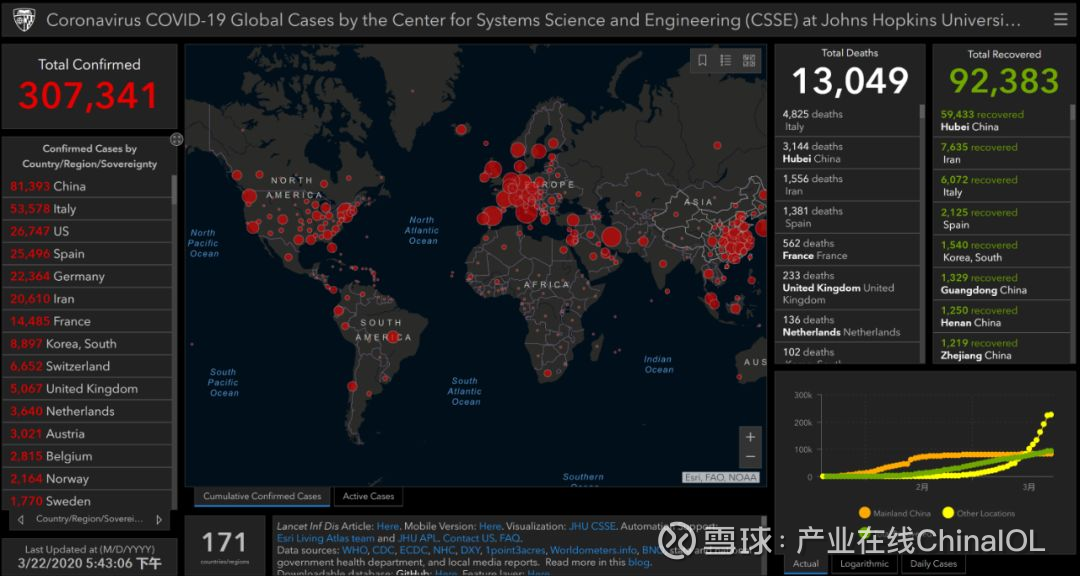Viewport: 1080px width, 576px height.
Task: Go to previous list view with left arrow
Action: 21,519
